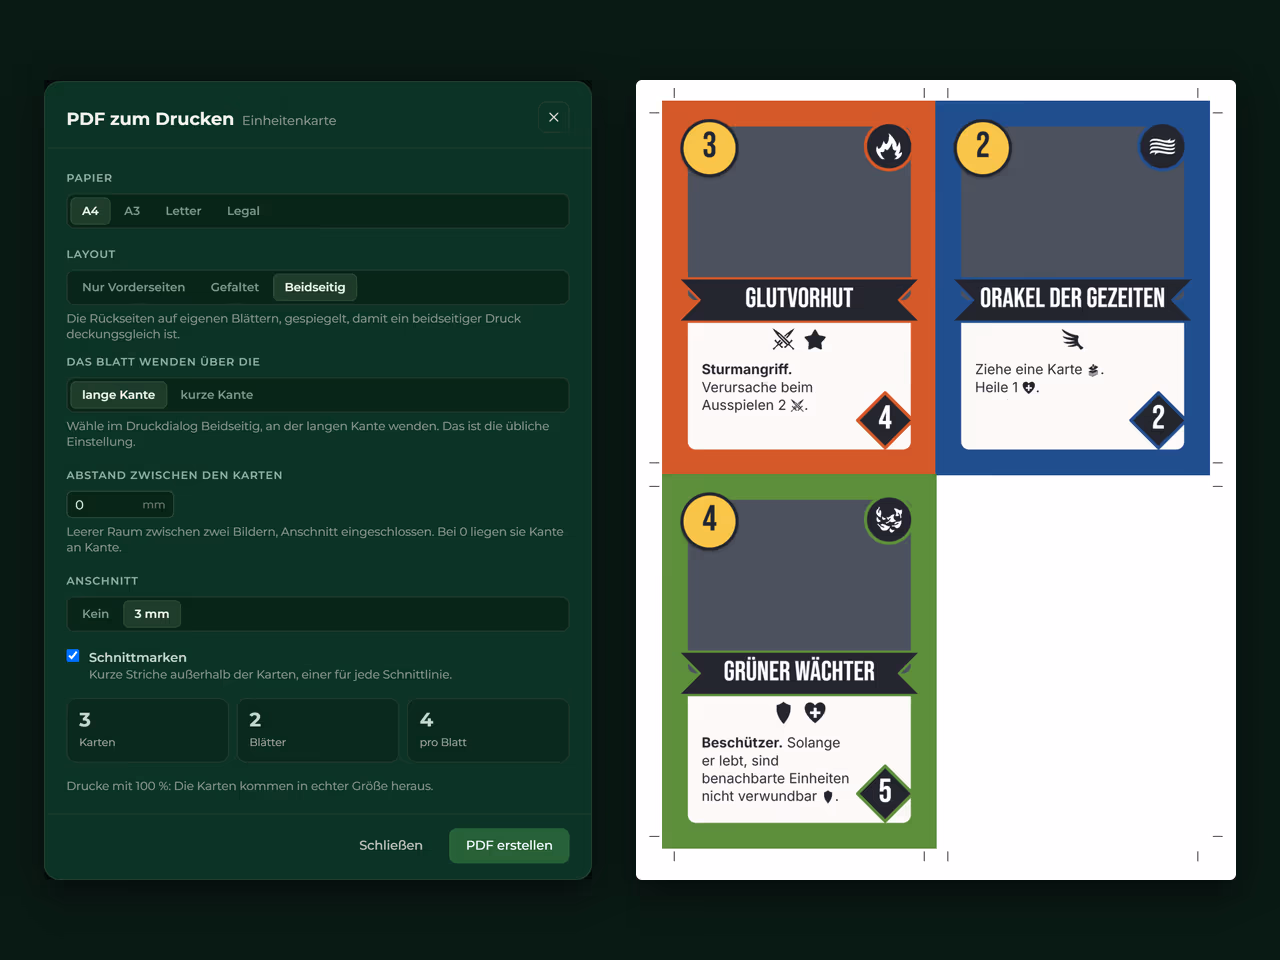This screenshot has width=1280, height=960.
Task: Click the Grüner Wächter card art area
Action: point(799,575)
